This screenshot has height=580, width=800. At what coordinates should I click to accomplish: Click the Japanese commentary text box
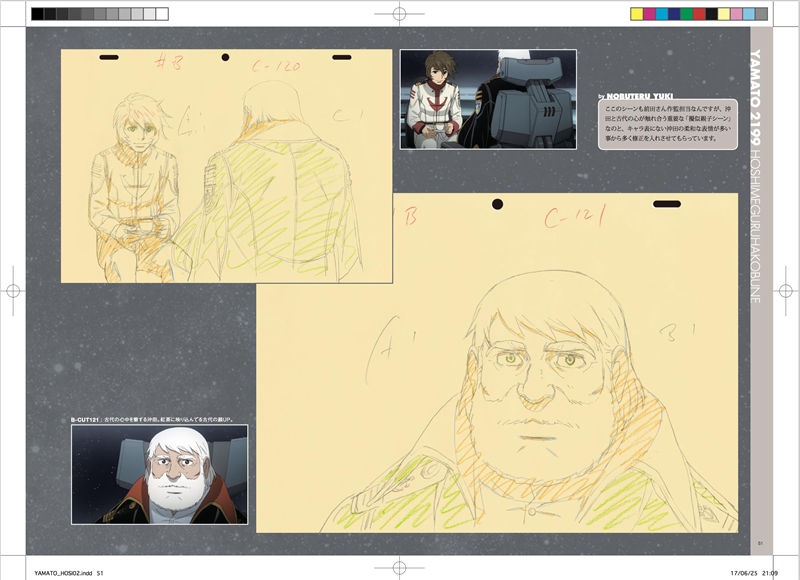tap(668, 124)
